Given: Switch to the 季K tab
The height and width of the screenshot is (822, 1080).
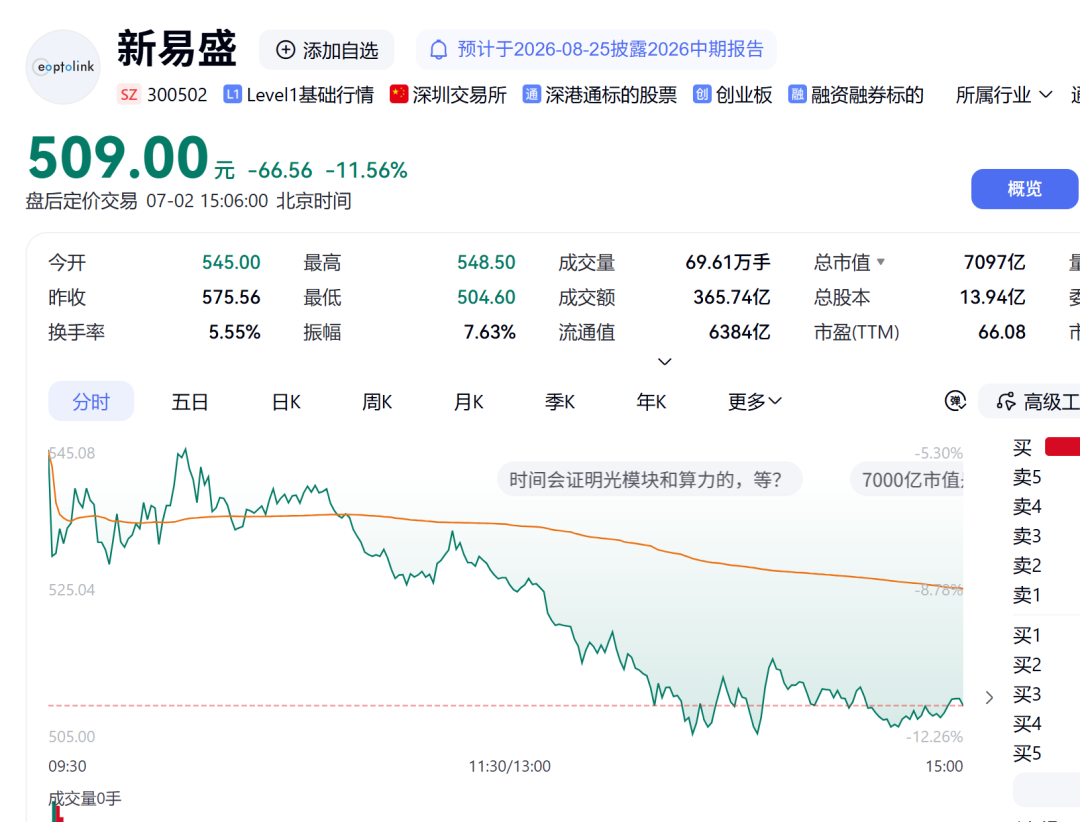Looking at the screenshot, I should 559,402.
